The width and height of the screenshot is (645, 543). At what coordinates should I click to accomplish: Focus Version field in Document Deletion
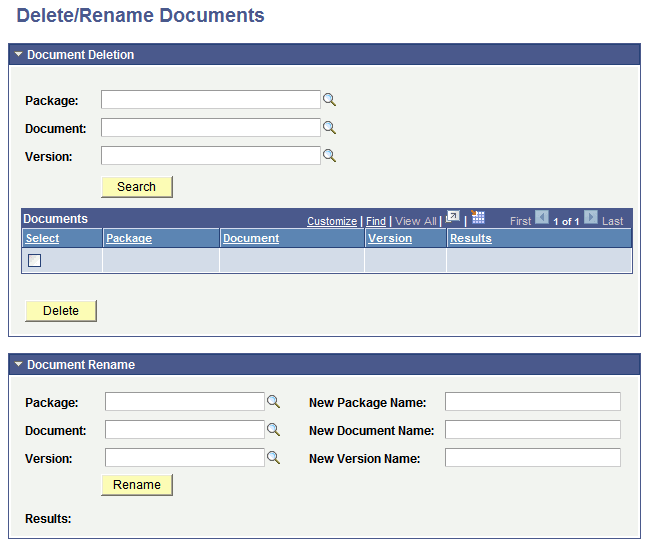[211, 155]
